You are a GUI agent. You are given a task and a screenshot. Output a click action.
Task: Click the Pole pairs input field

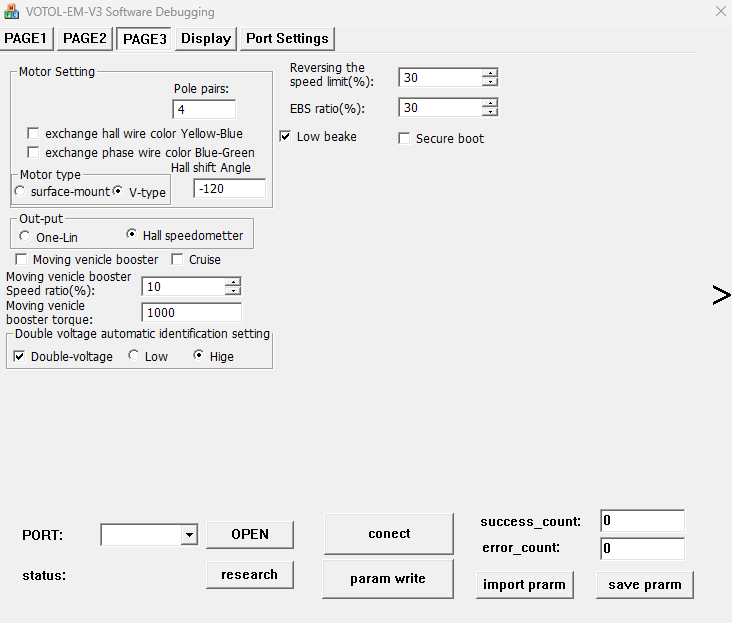(x=204, y=109)
